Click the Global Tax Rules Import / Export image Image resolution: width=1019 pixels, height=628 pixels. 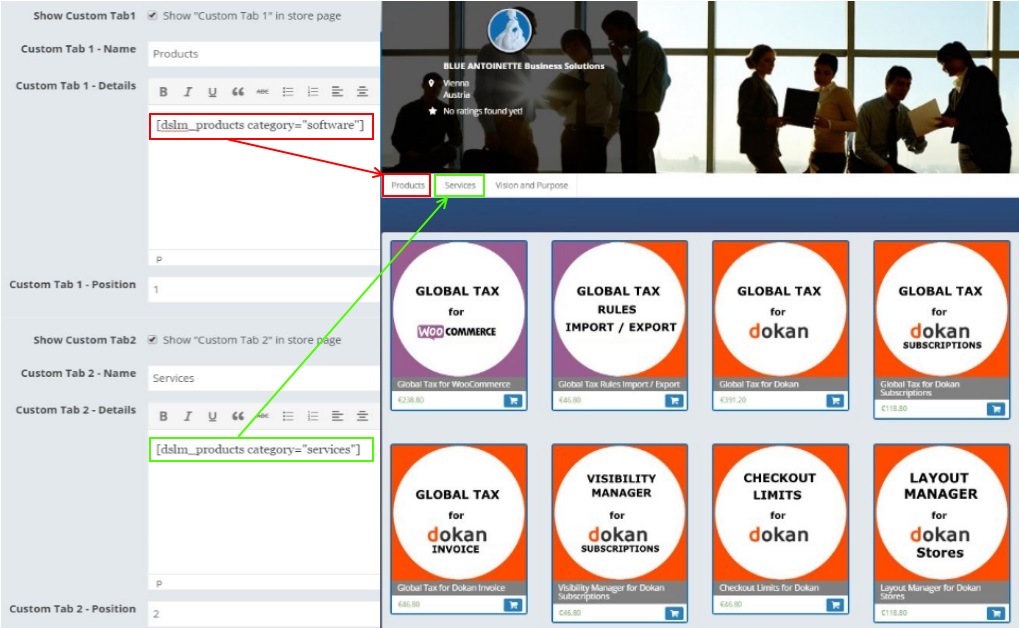(x=619, y=309)
